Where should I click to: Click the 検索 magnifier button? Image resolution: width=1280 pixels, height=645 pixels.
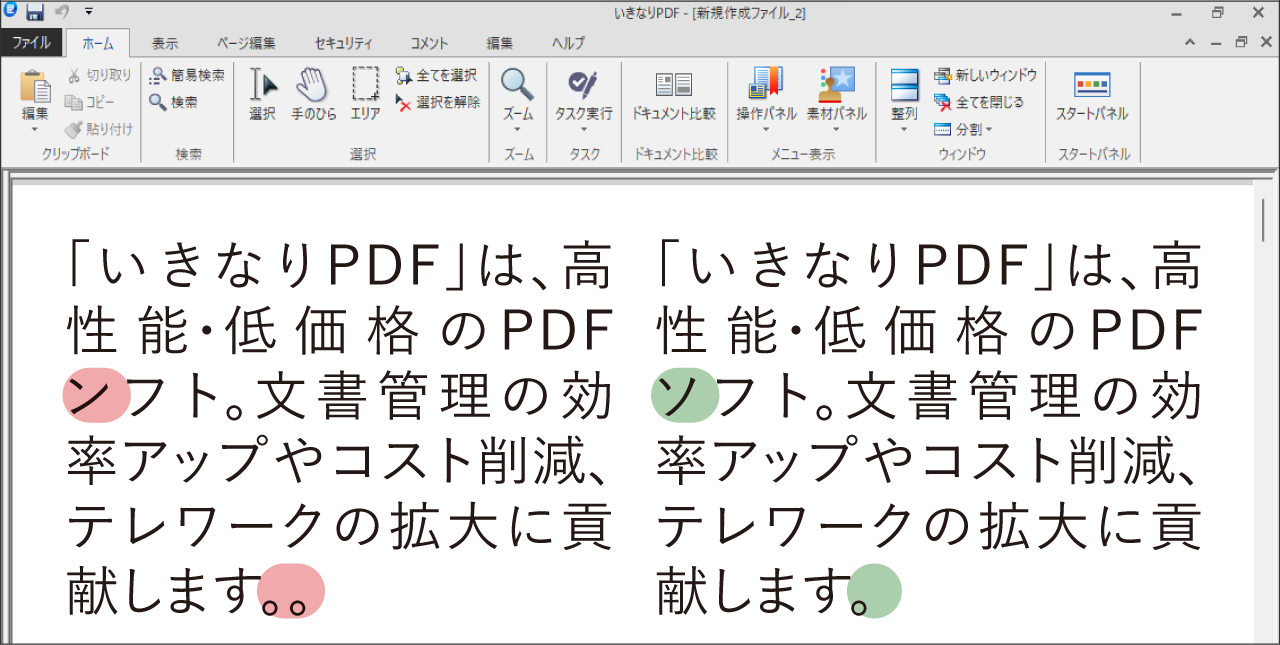point(174,102)
